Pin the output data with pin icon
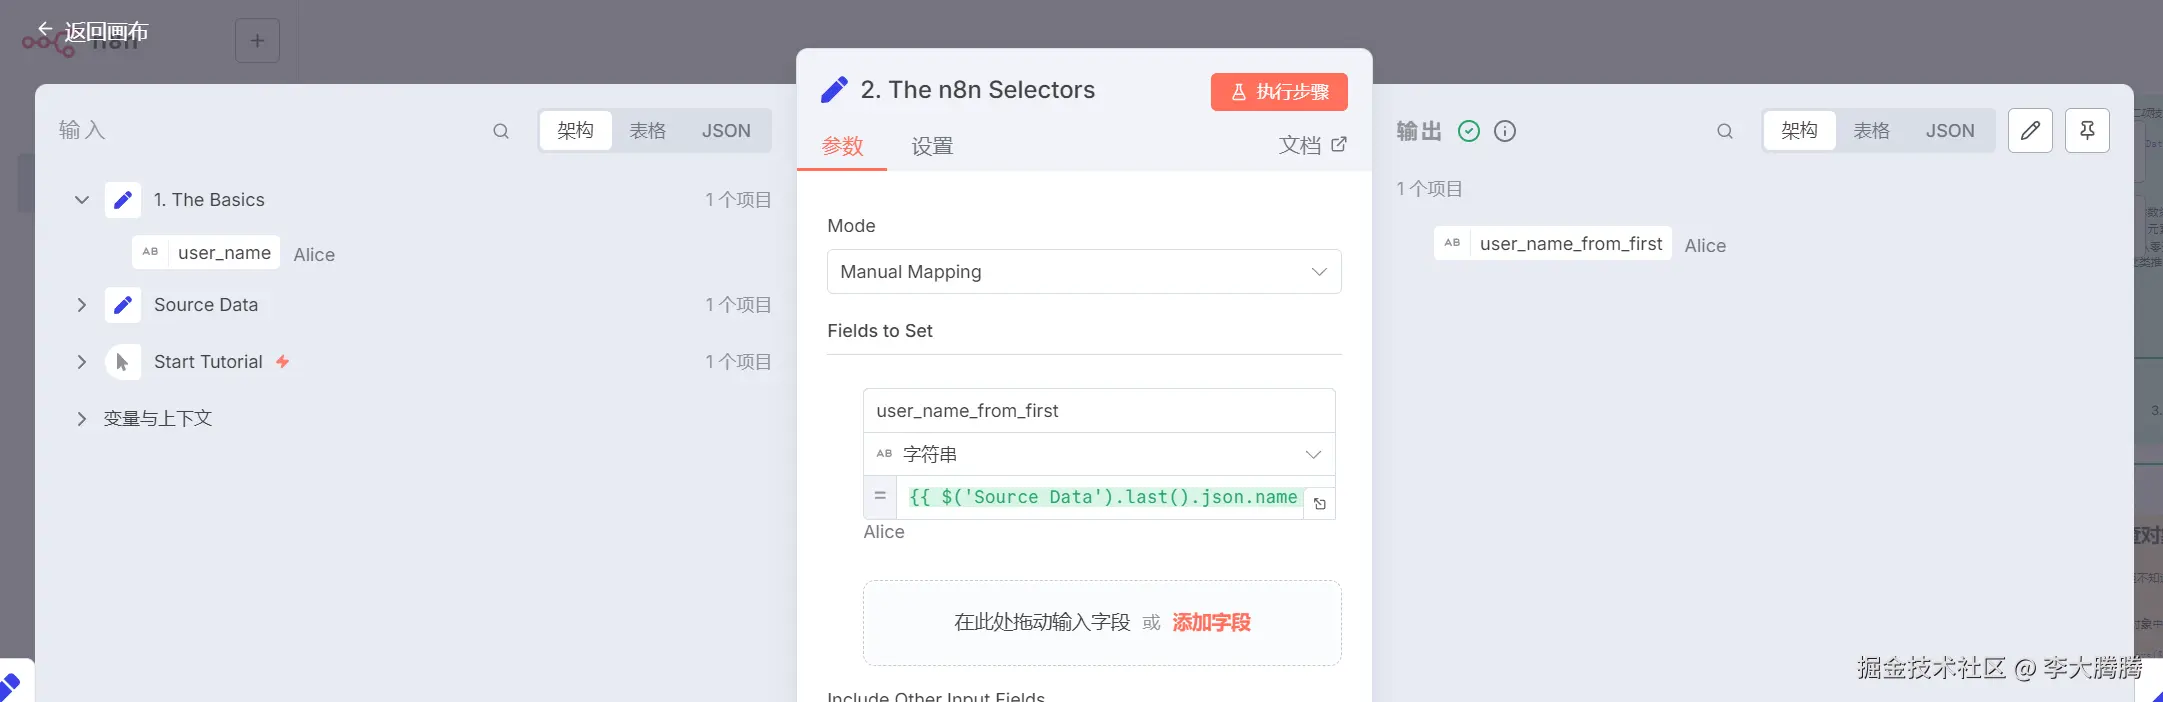Screen dimensions: 2163x702 2087,130
